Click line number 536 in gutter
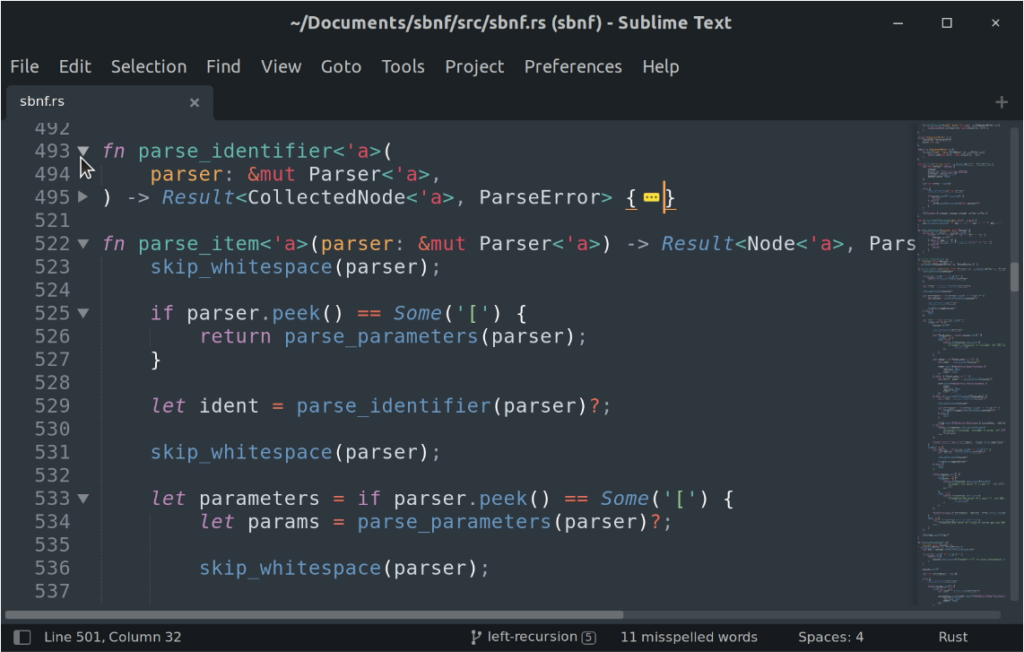Screen dimensions: 1024x652 pos(52,568)
